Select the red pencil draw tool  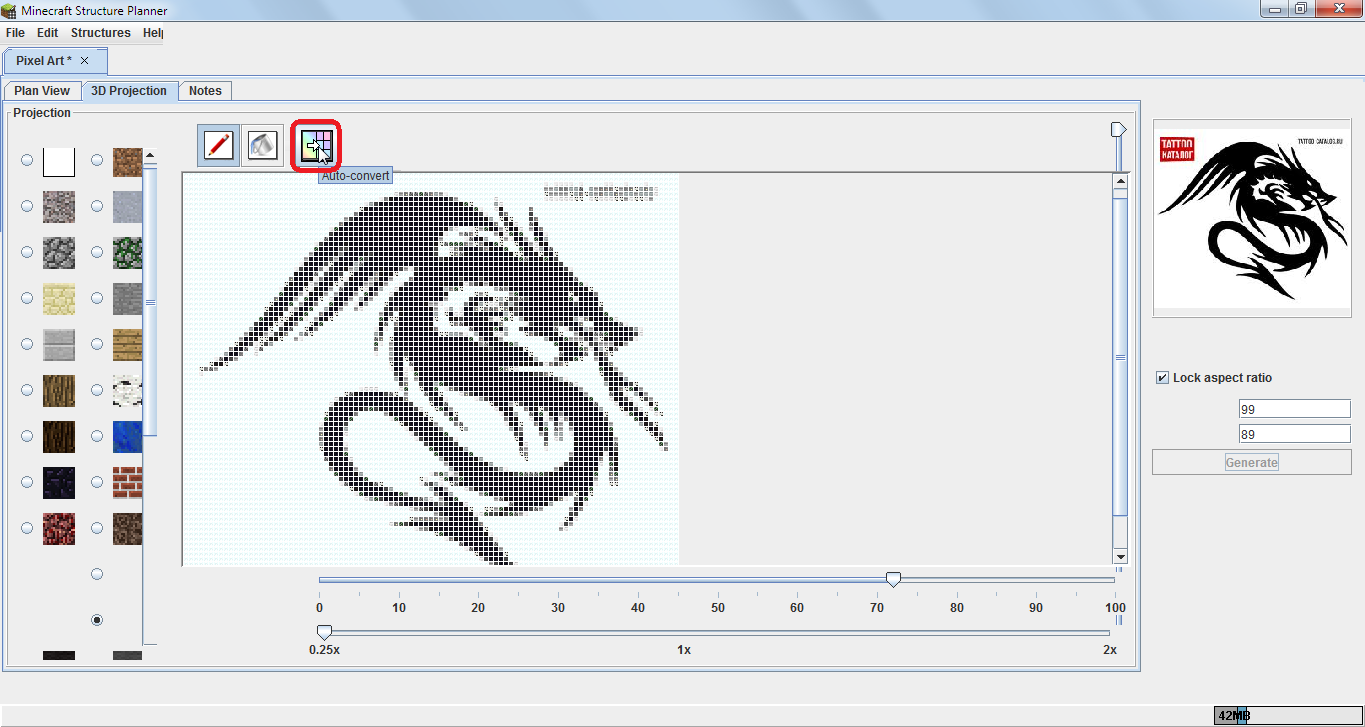pos(219,146)
